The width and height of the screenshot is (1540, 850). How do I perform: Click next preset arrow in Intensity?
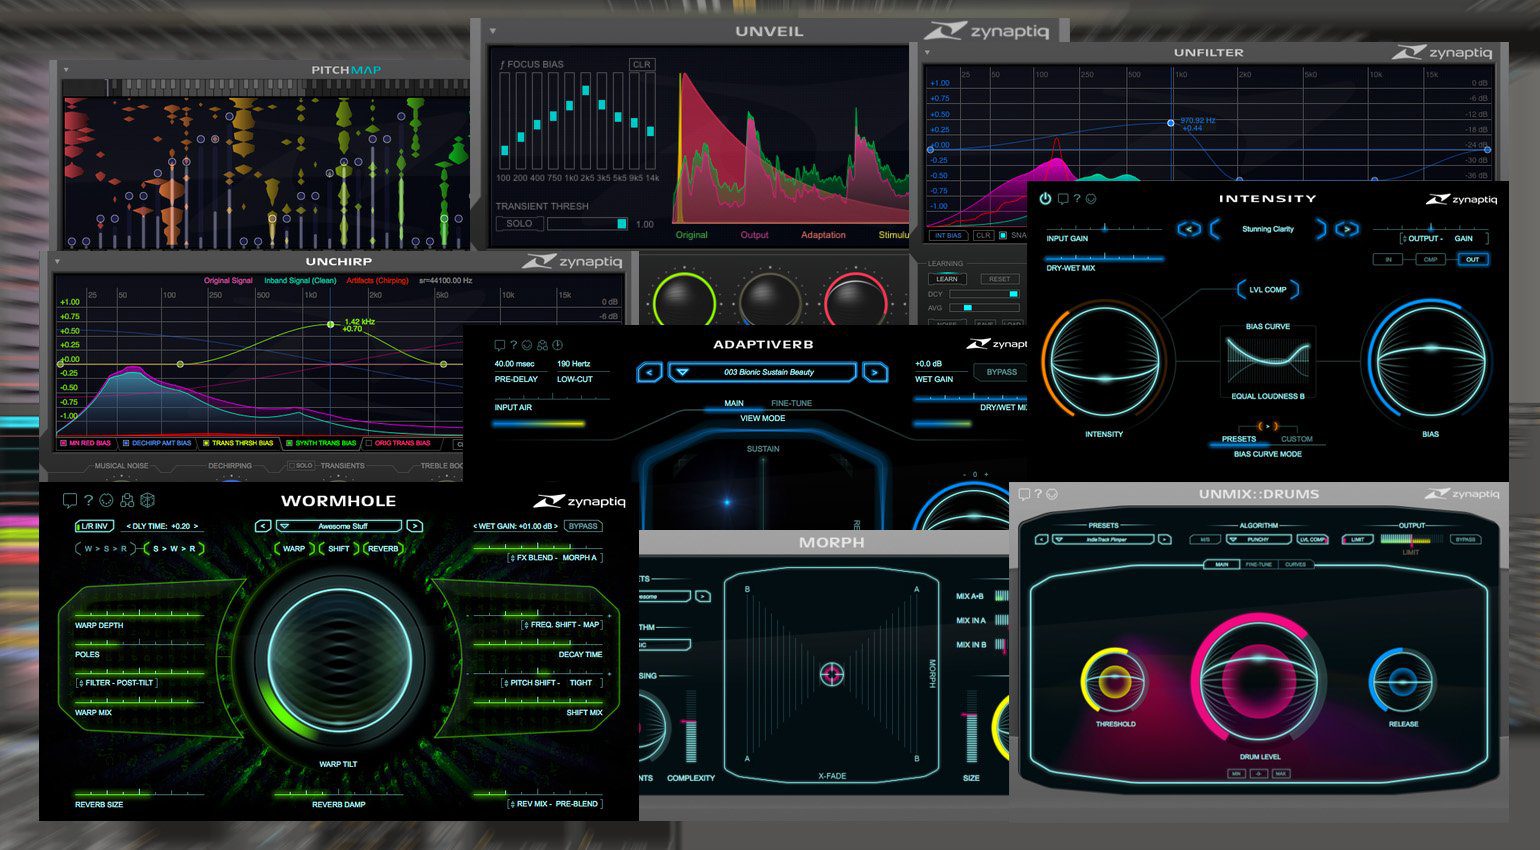pos(1347,229)
